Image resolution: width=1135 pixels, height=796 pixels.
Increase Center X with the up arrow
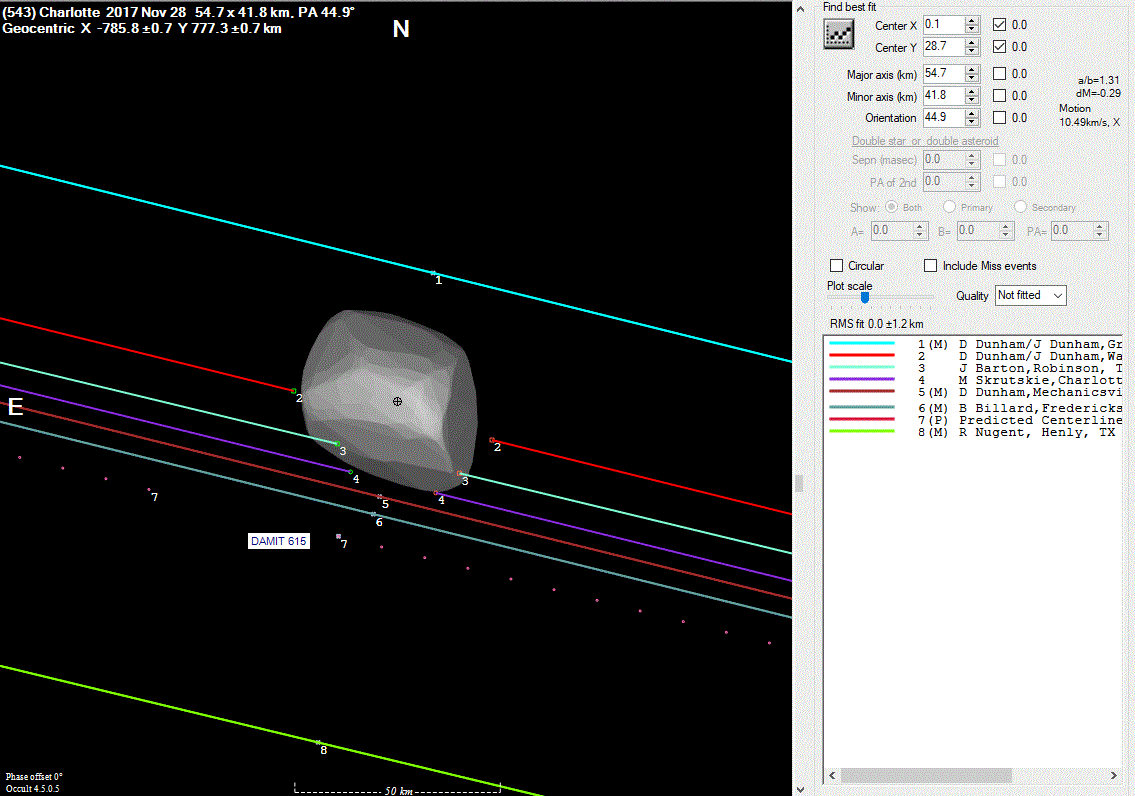coord(972,20)
